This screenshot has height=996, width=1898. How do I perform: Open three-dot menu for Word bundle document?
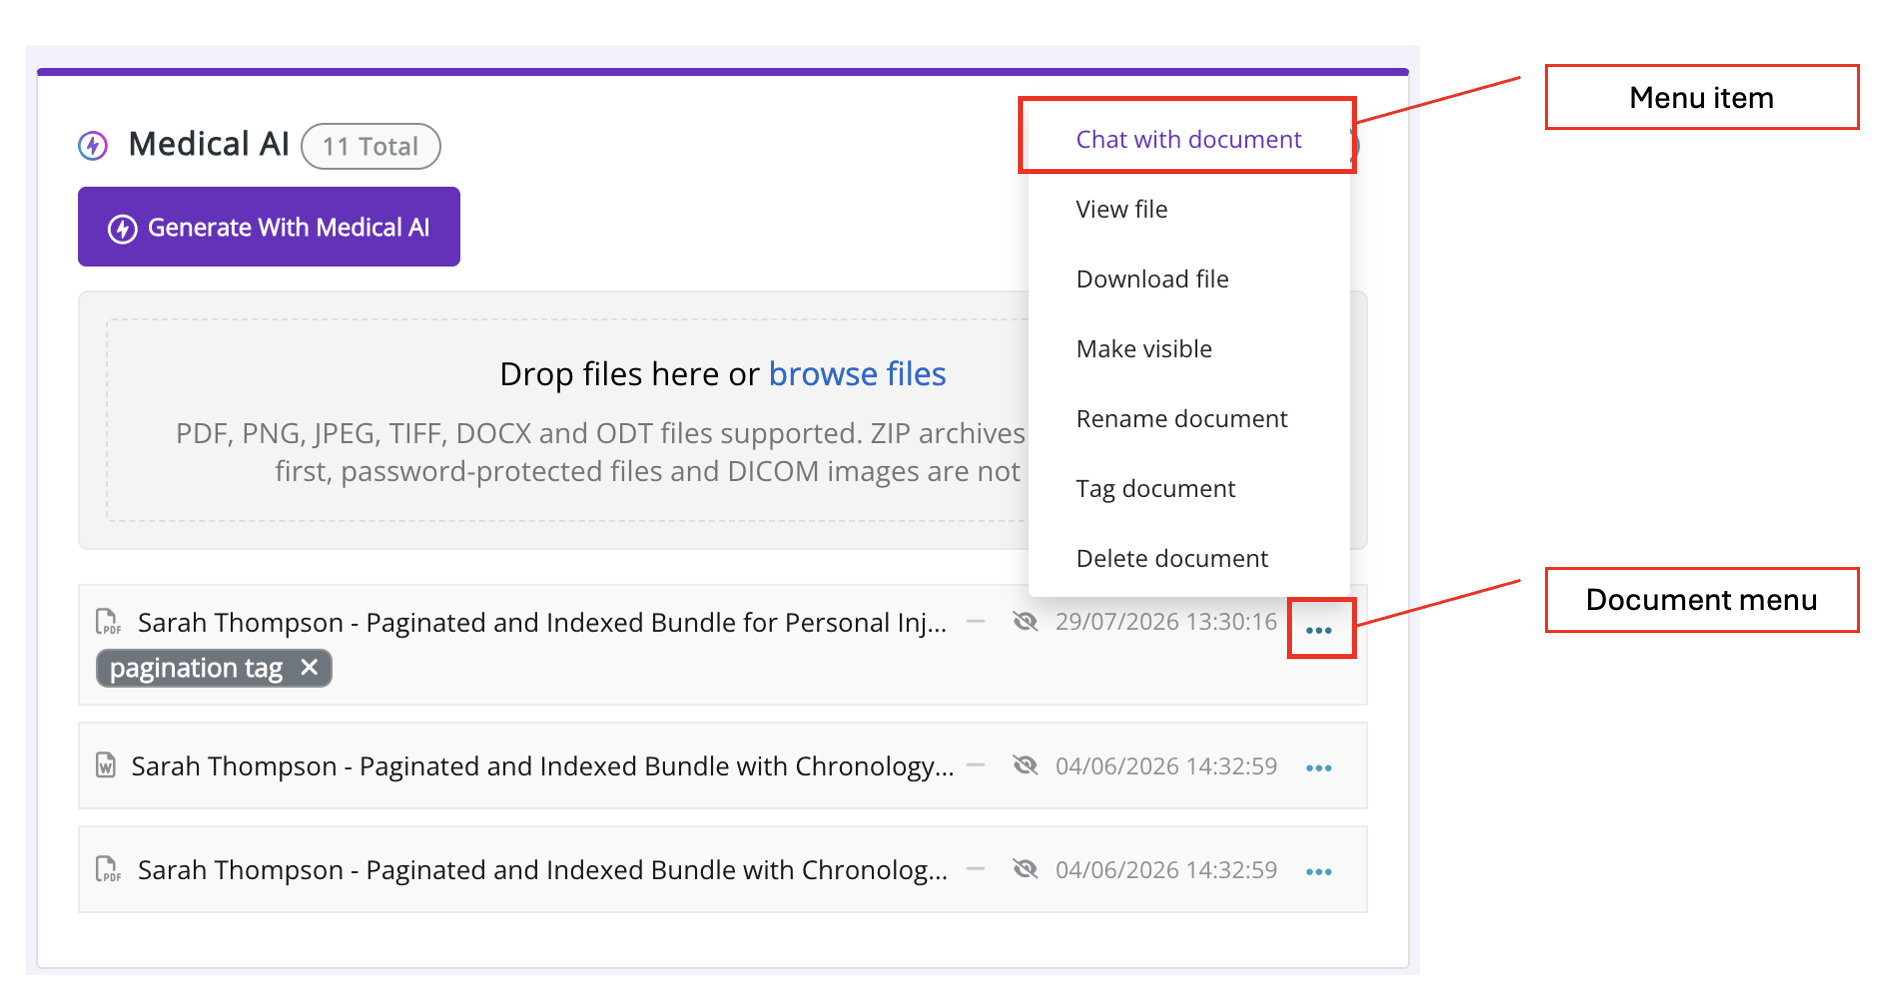tap(1319, 768)
